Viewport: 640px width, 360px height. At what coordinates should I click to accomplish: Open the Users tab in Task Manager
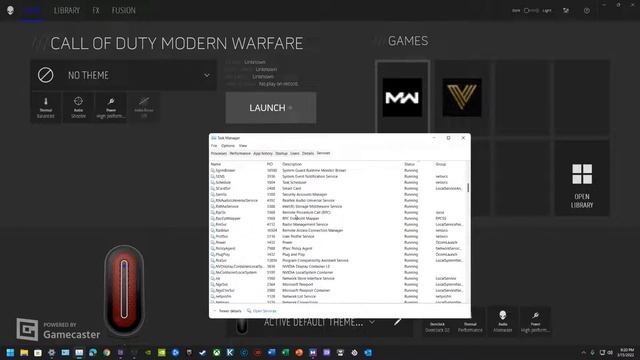(x=295, y=153)
